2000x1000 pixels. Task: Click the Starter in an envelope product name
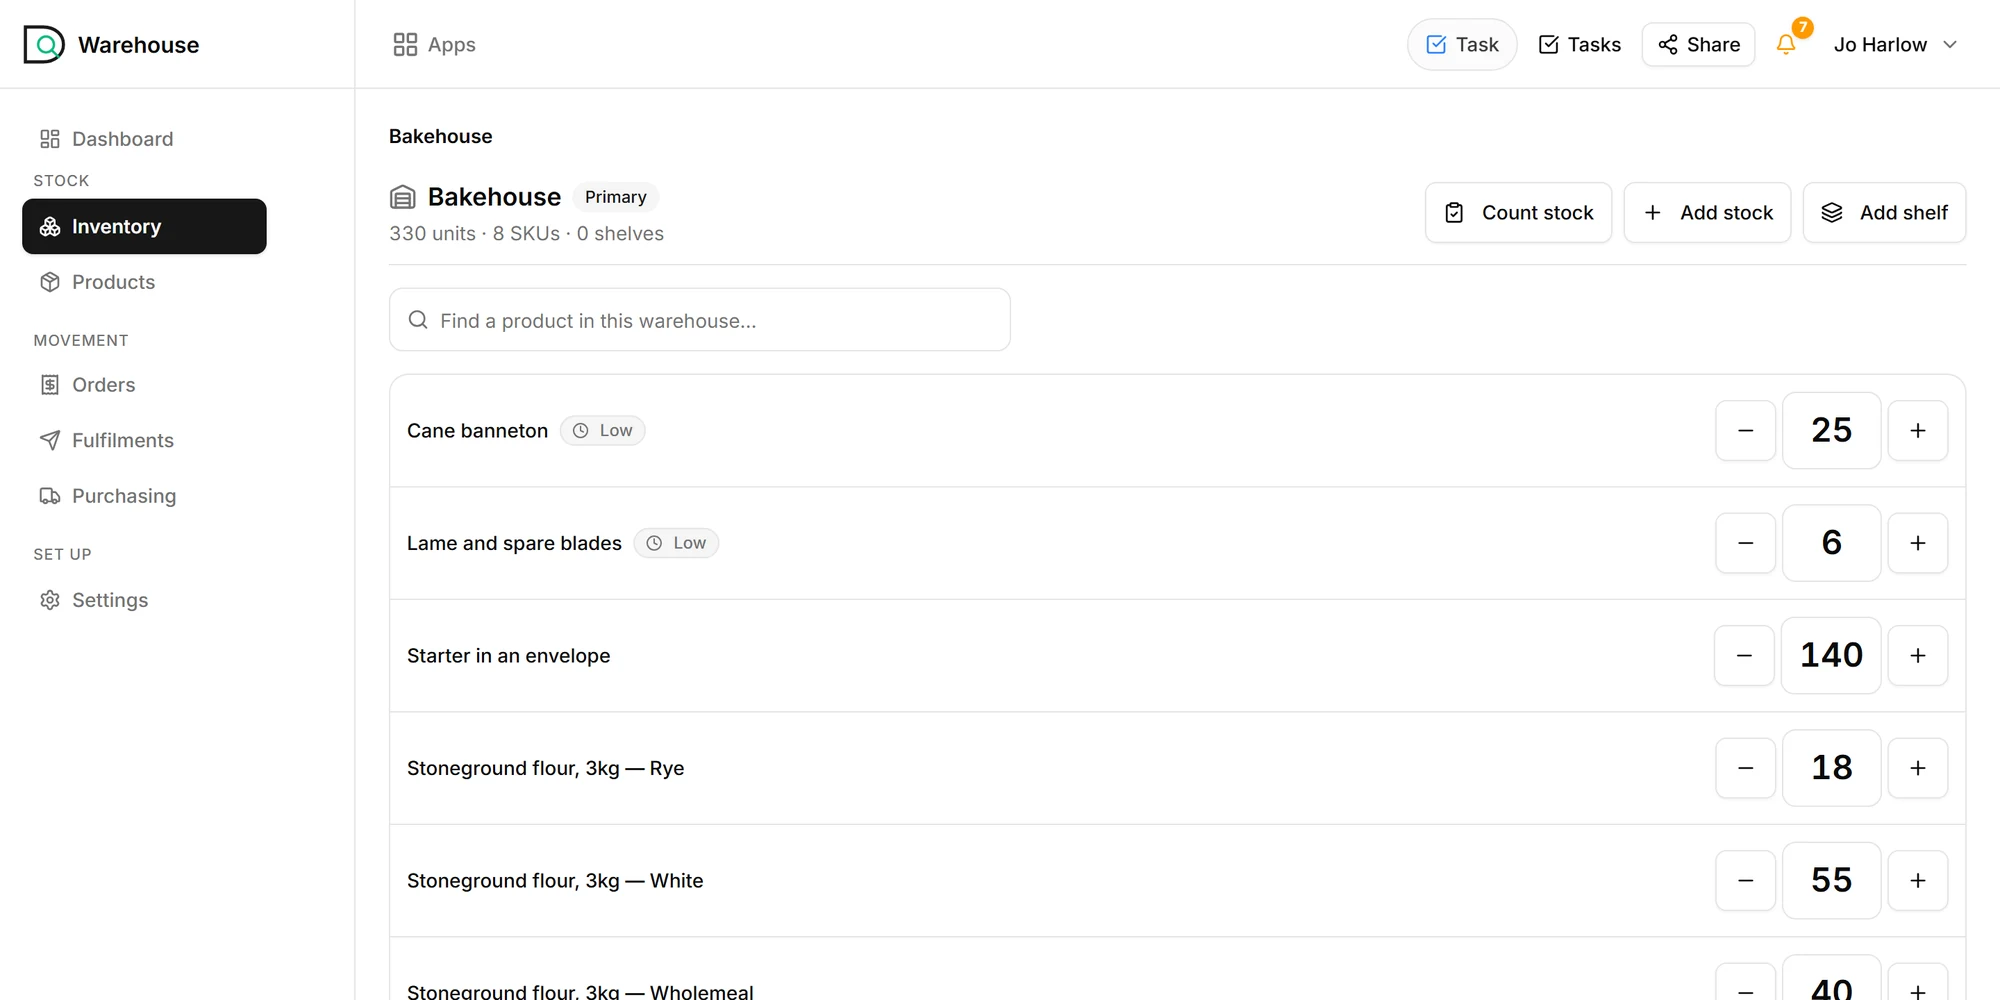point(508,656)
